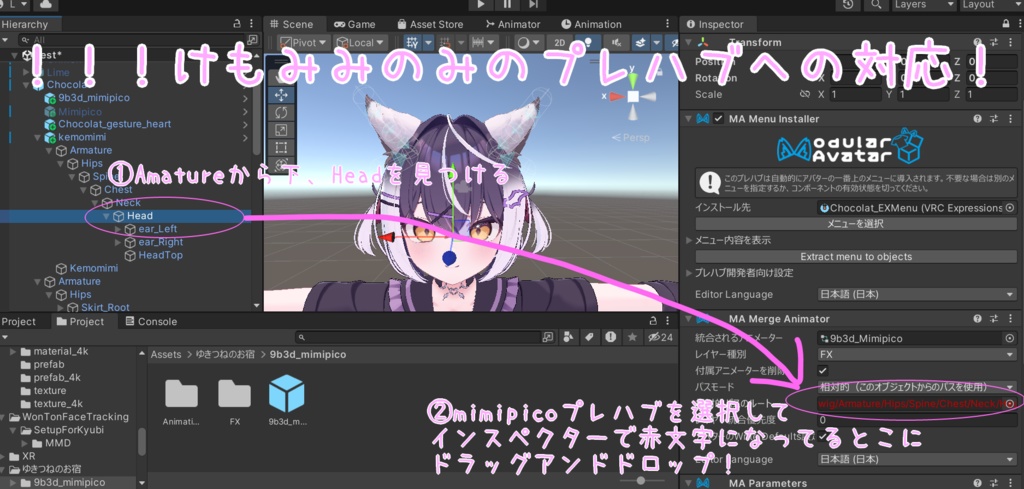Lock the Hierarchy panel

tap(237, 24)
